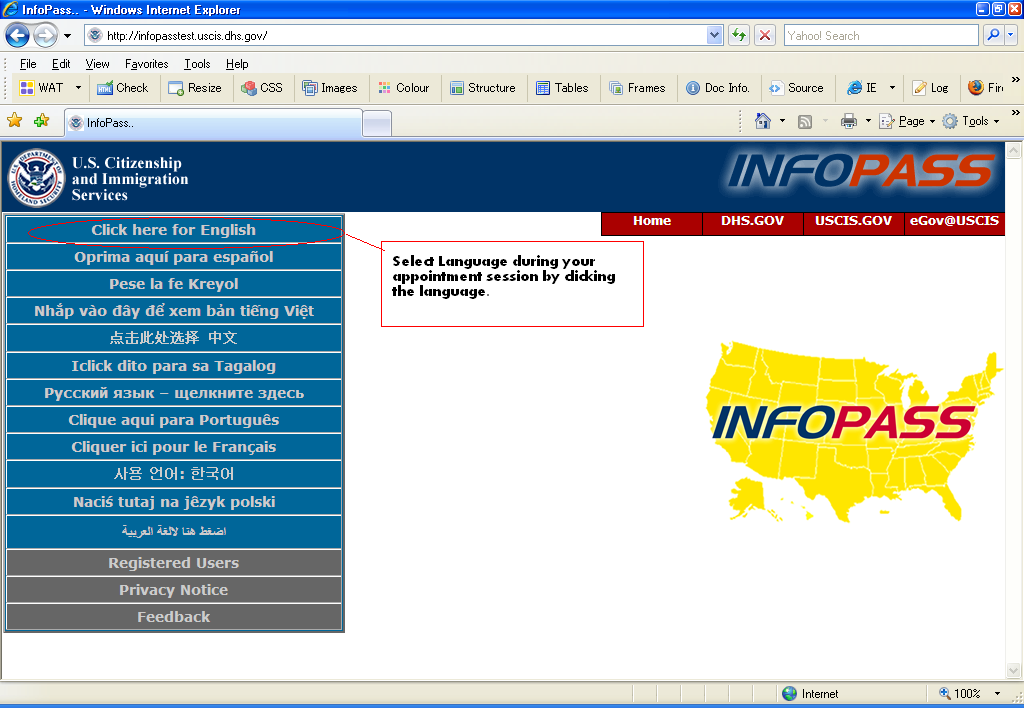Image resolution: width=1024 pixels, height=708 pixels.
Task: Open Registered Users
Action: click(x=174, y=562)
